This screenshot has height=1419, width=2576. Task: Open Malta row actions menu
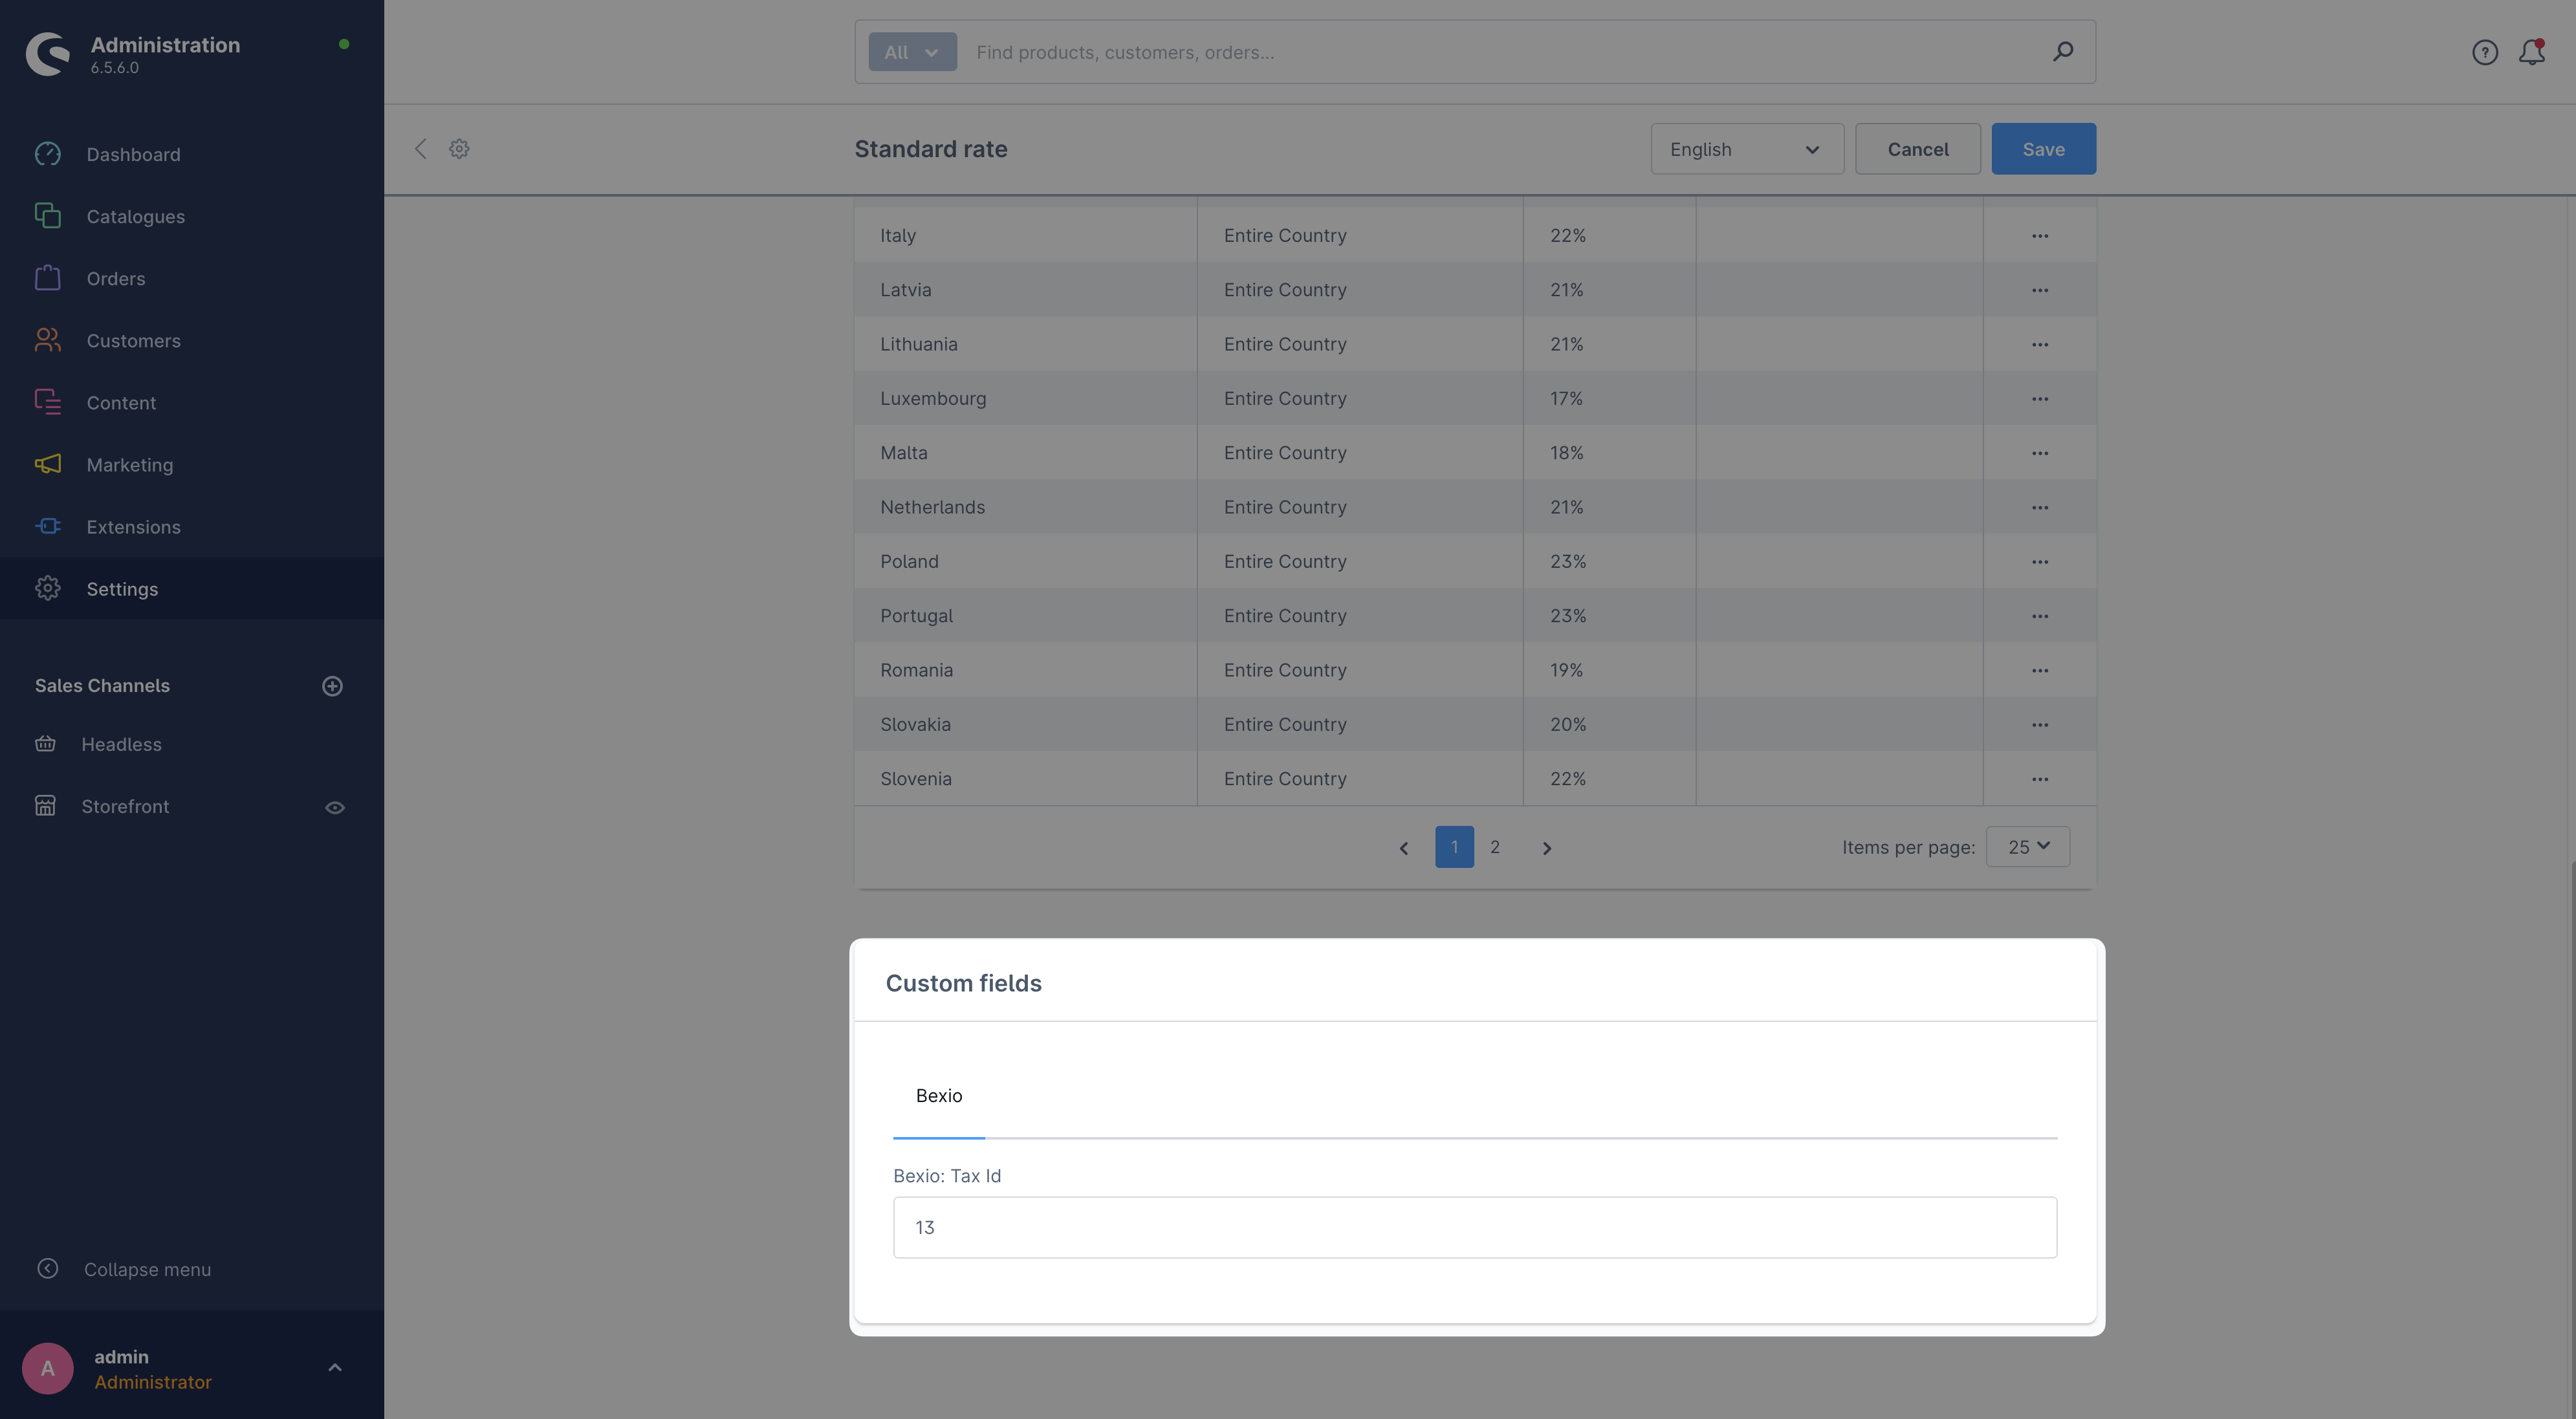point(2039,453)
